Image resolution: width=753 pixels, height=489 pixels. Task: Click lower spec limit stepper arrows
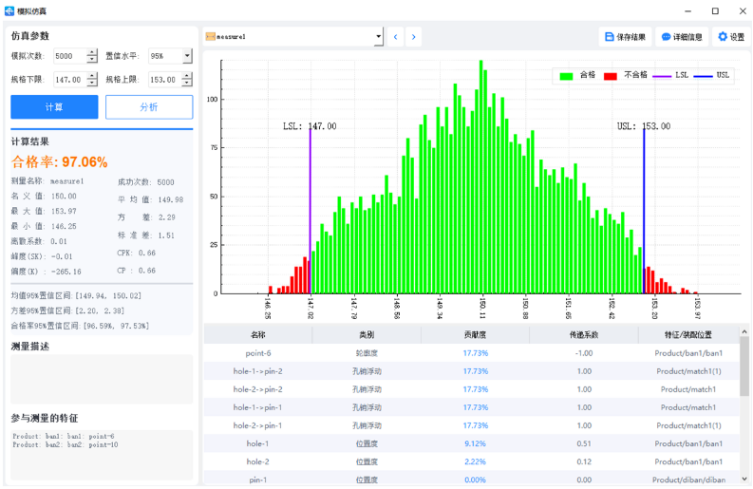point(92,79)
